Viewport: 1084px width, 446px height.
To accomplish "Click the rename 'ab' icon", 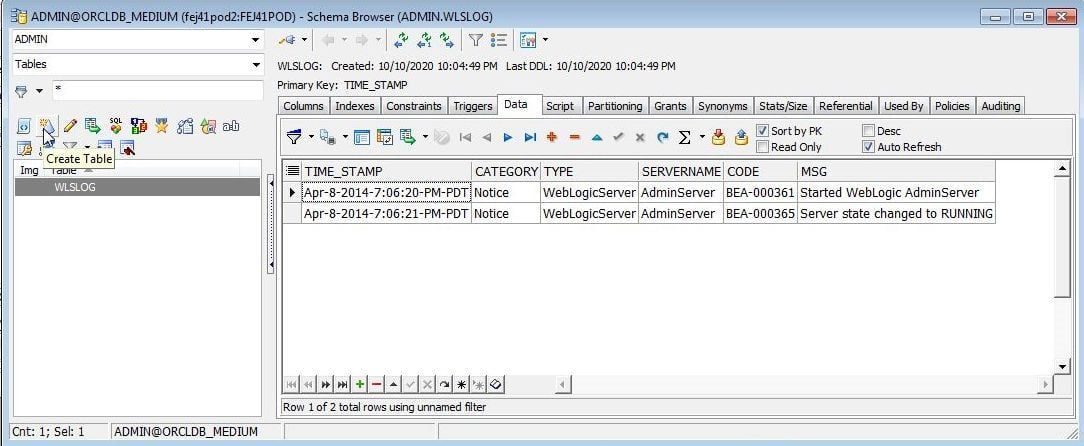I will (231, 126).
